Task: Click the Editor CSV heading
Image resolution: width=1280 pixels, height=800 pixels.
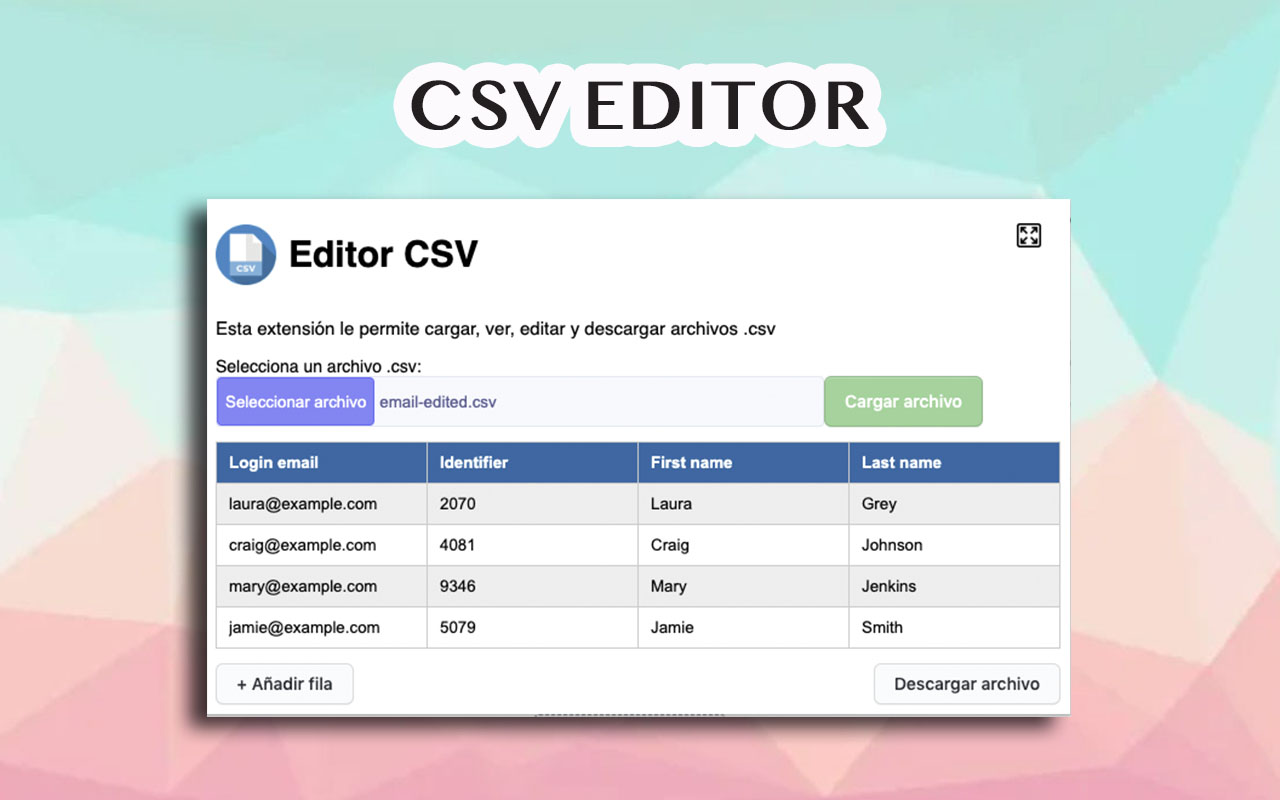Action: [384, 254]
